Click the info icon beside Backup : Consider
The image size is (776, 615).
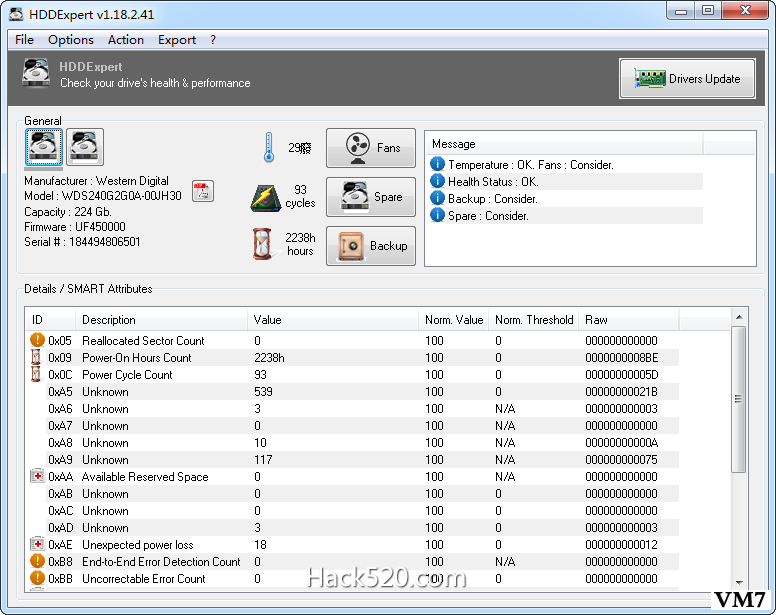[437, 198]
